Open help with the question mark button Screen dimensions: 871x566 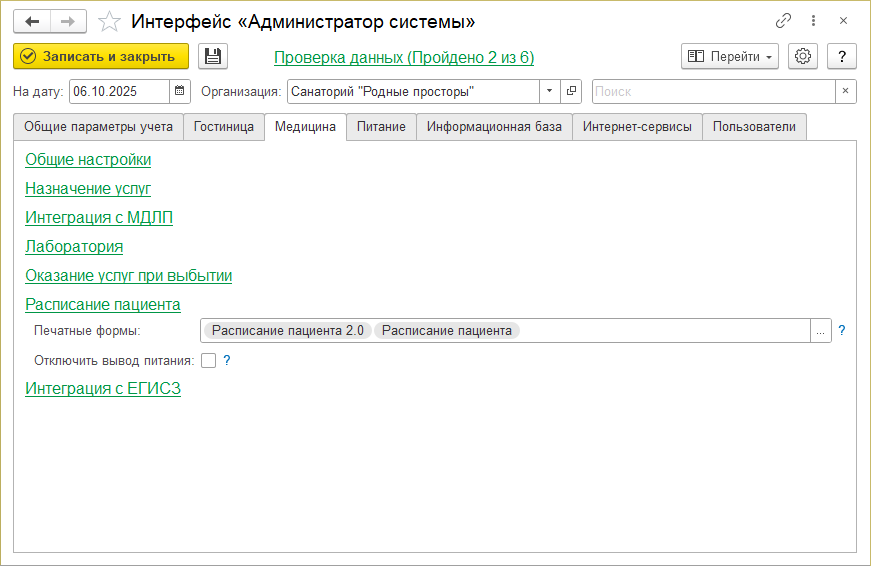click(842, 56)
